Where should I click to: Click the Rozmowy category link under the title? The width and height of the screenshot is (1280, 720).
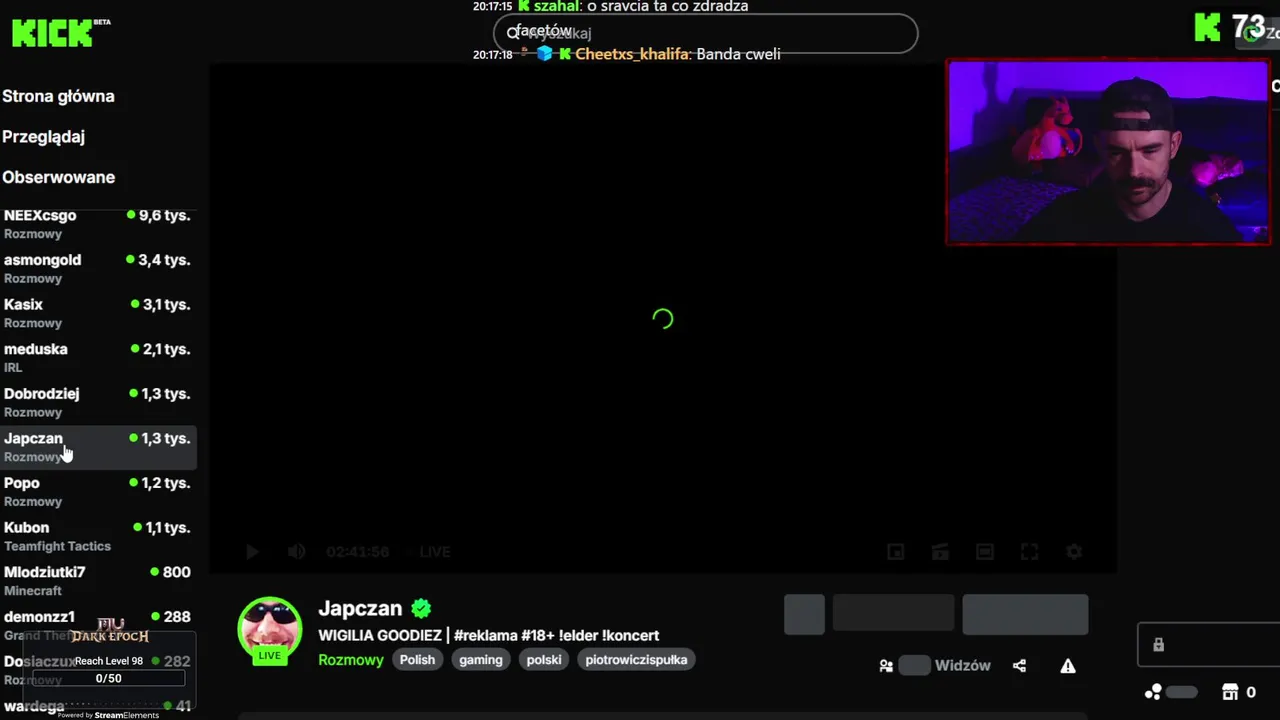tap(351, 660)
